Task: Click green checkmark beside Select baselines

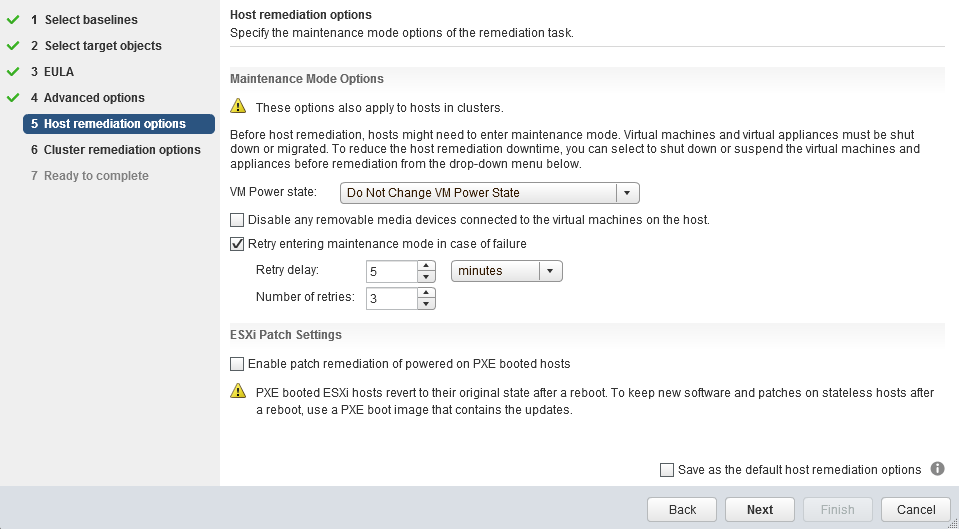Action: pyautogui.click(x=13, y=20)
